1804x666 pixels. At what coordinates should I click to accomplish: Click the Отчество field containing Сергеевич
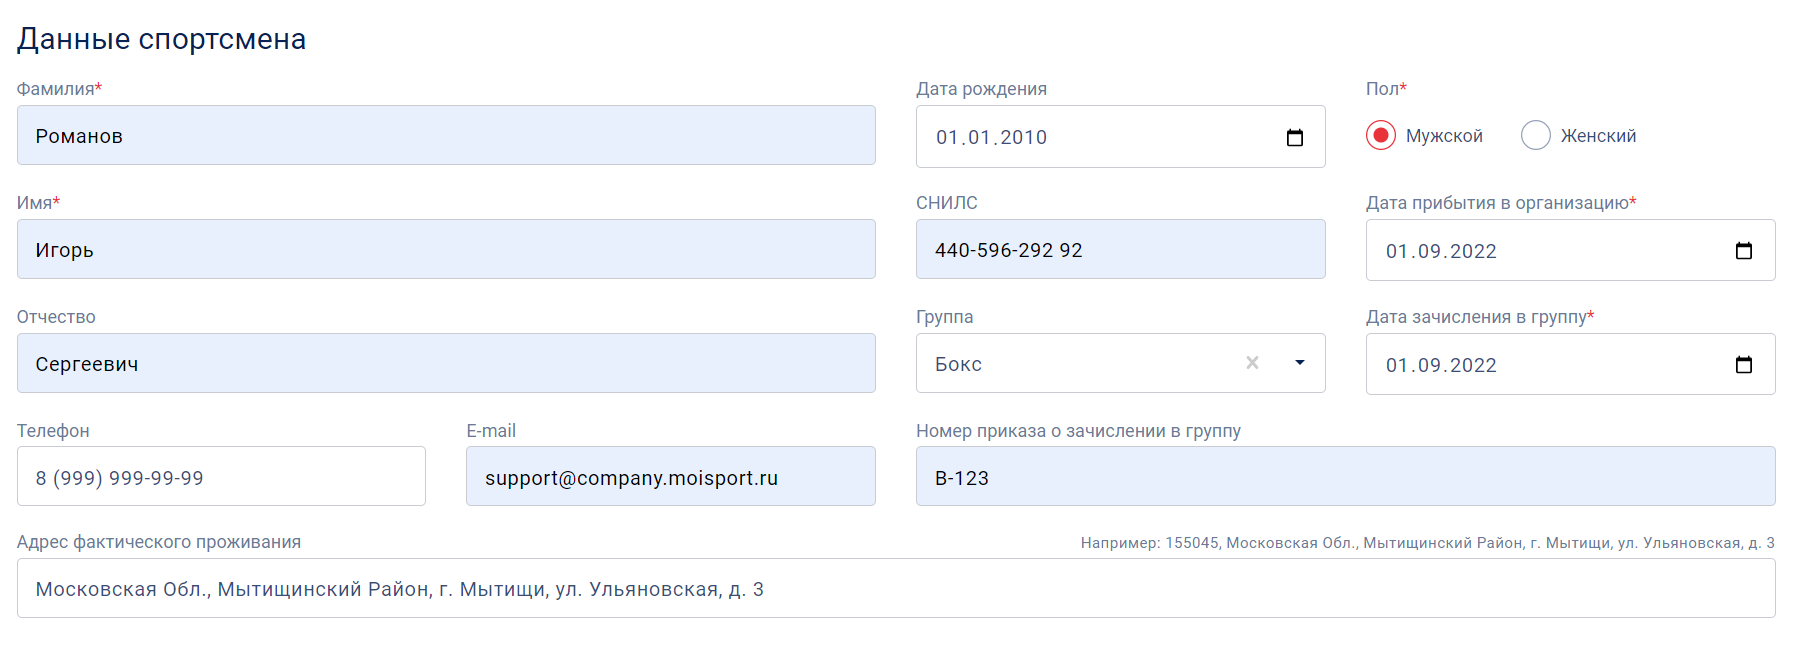[446, 363]
